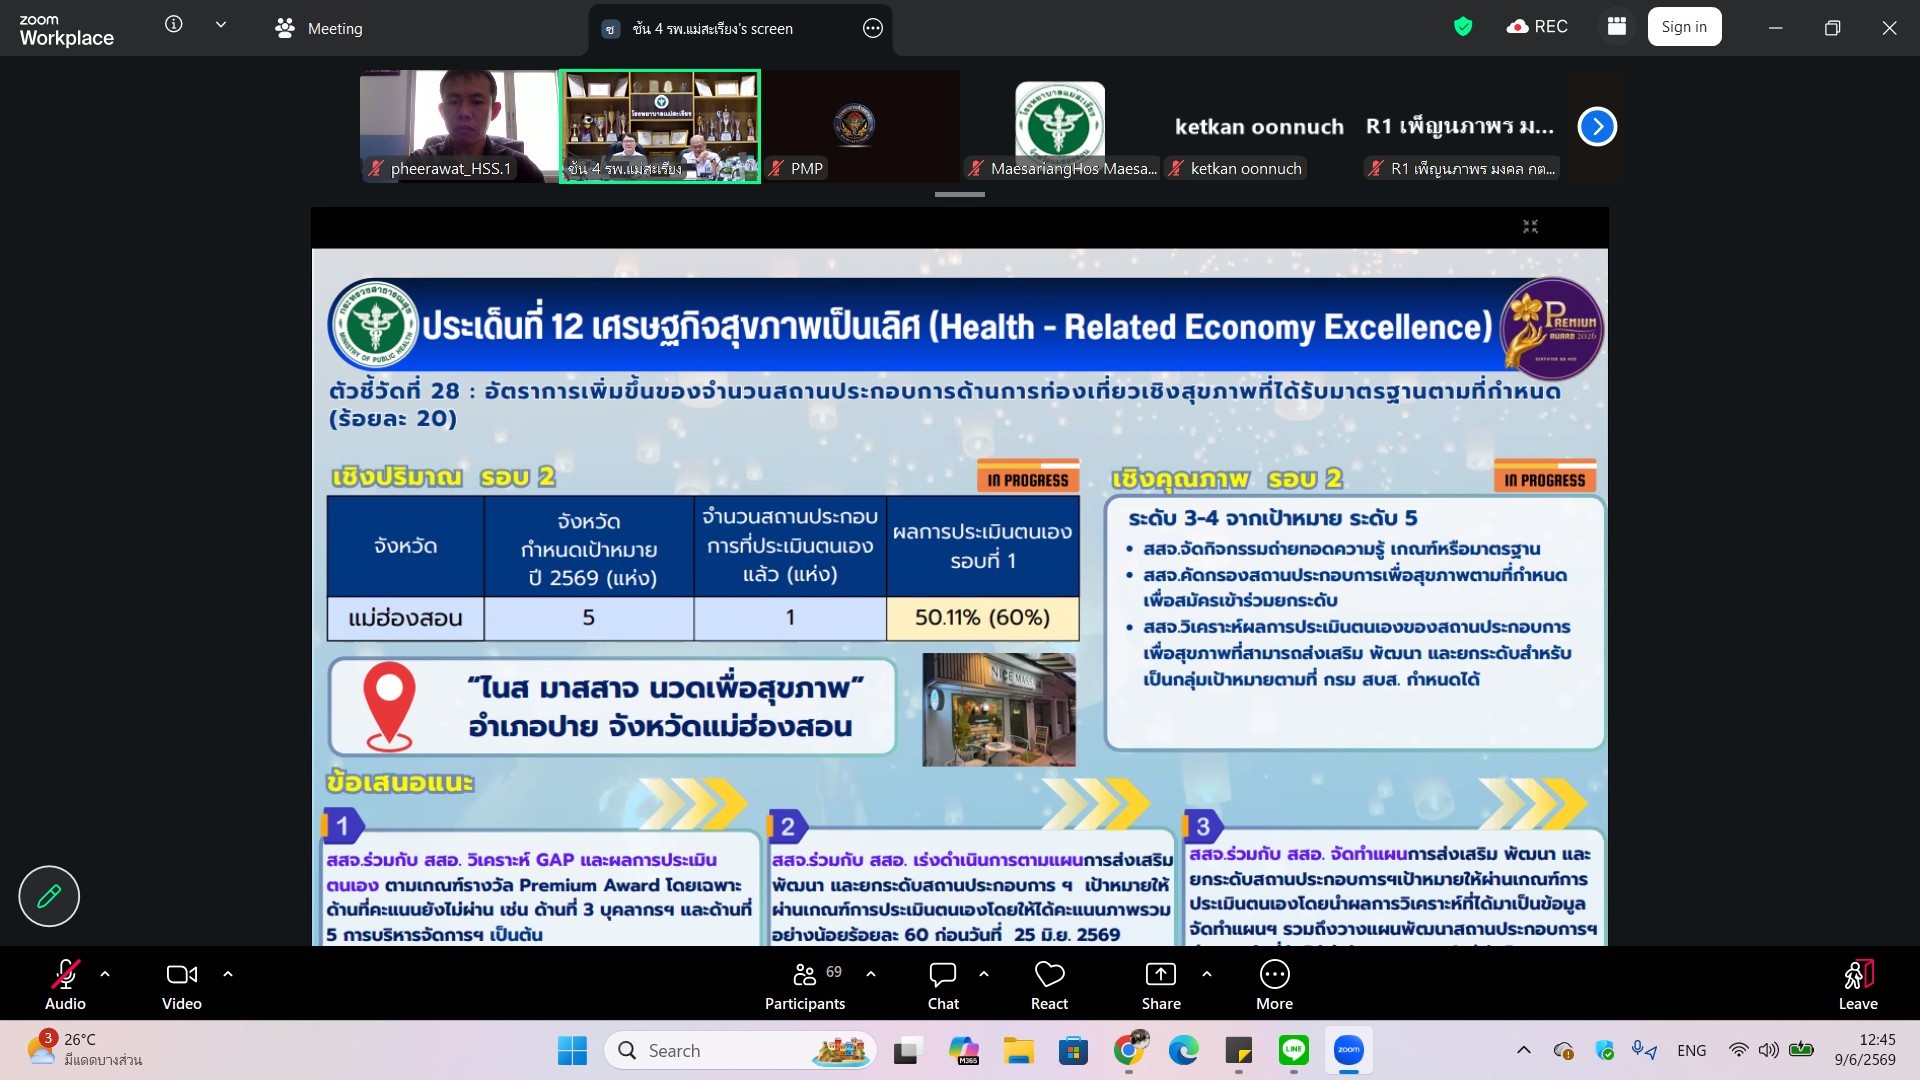Open Microsoft 365 Copilot from taskbar
Viewport: 1920px width, 1080px height.
point(963,1051)
